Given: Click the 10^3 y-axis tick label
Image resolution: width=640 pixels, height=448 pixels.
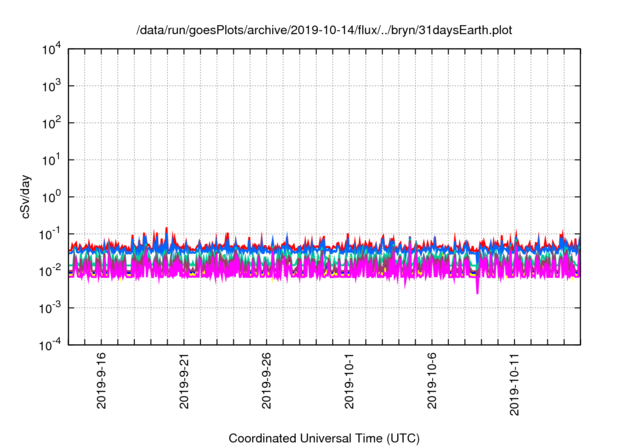Looking at the screenshot, I should pyautogui.click(x=51, y=87).
